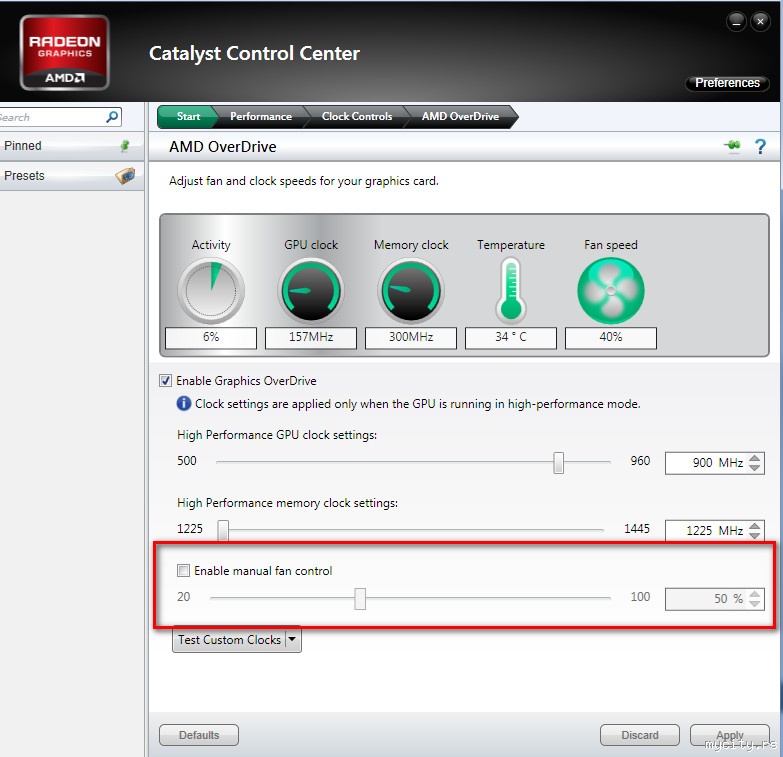Image resolution: width=783 pixels, height=757 pixels.
Task: Click the 50 % fan speed field
Action: [x=715, y=599]
